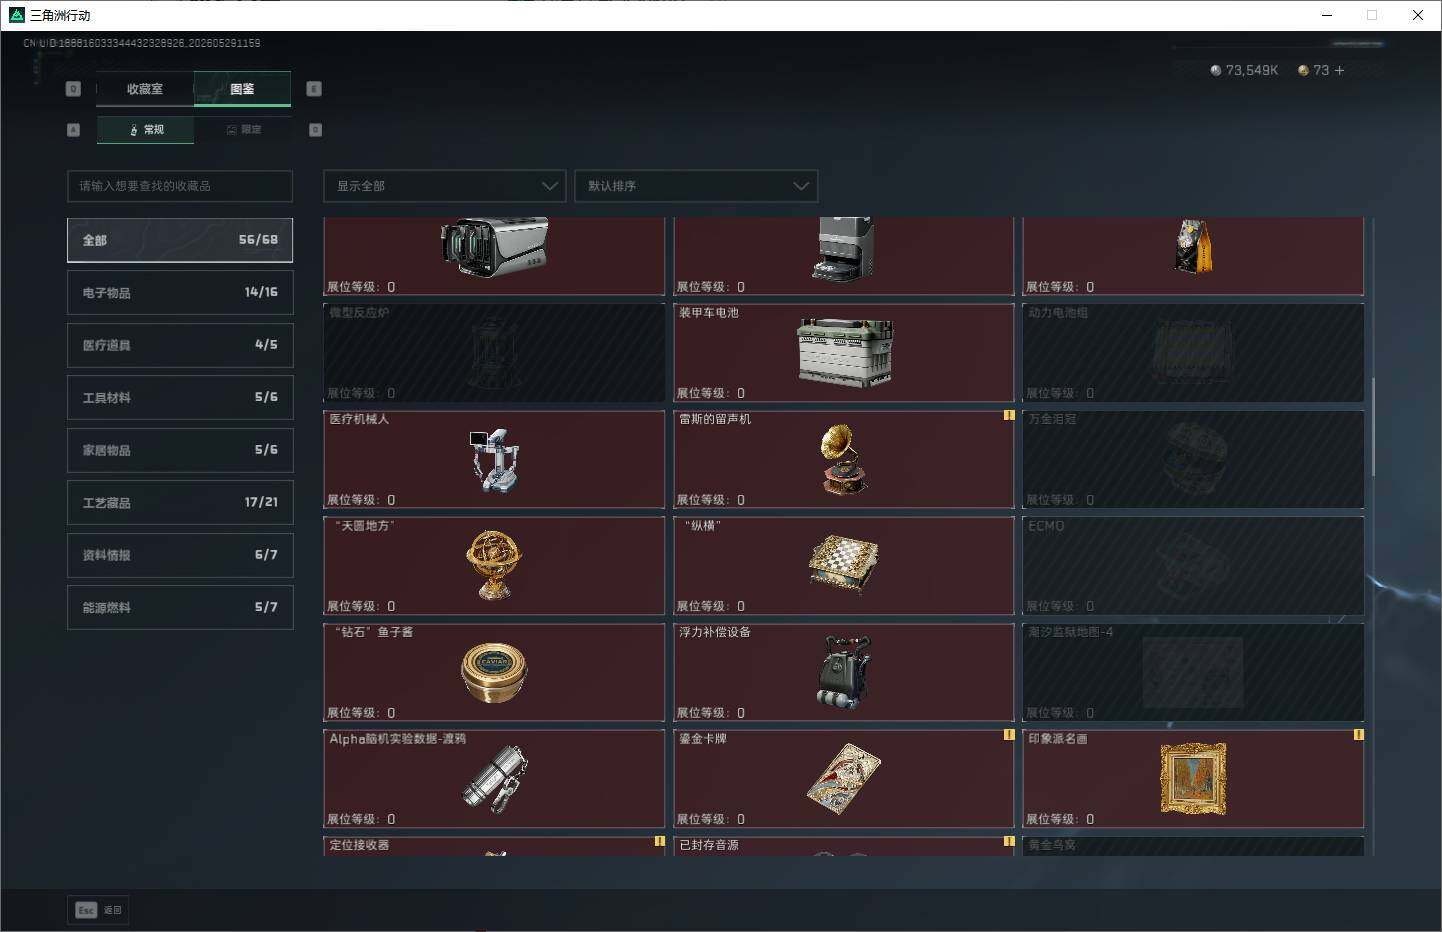The height and width of the screenshot is (932, 1442).
Task: Click the binocular camera item image
Action: pos(494,246)
